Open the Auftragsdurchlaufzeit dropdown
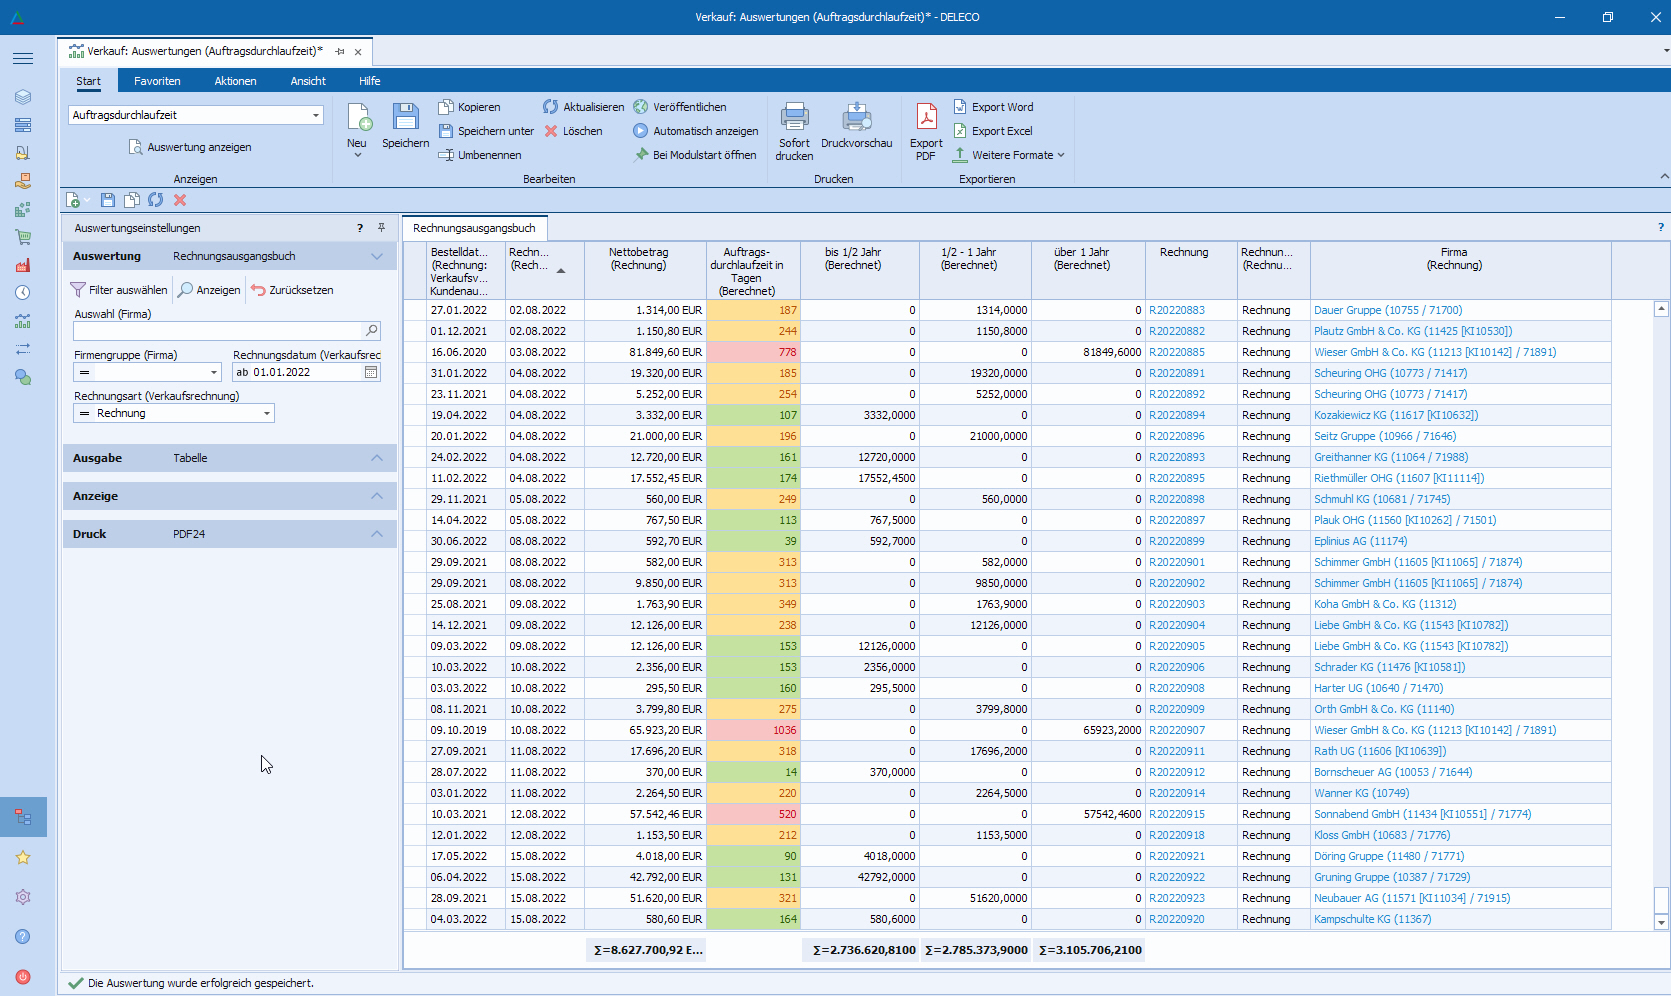Image resolution: width=1671 pixels, height=996 pixels. (x=316, y=115)
